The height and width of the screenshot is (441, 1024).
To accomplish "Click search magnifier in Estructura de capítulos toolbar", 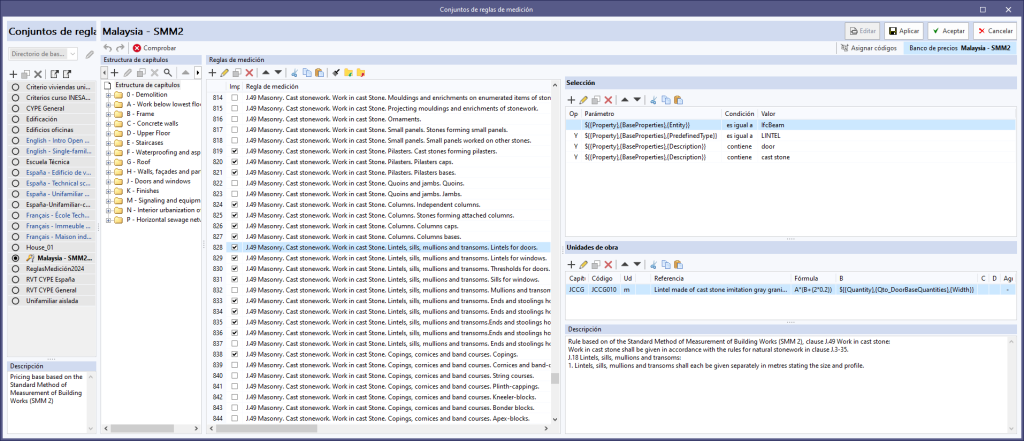I will tap(169, 73).
